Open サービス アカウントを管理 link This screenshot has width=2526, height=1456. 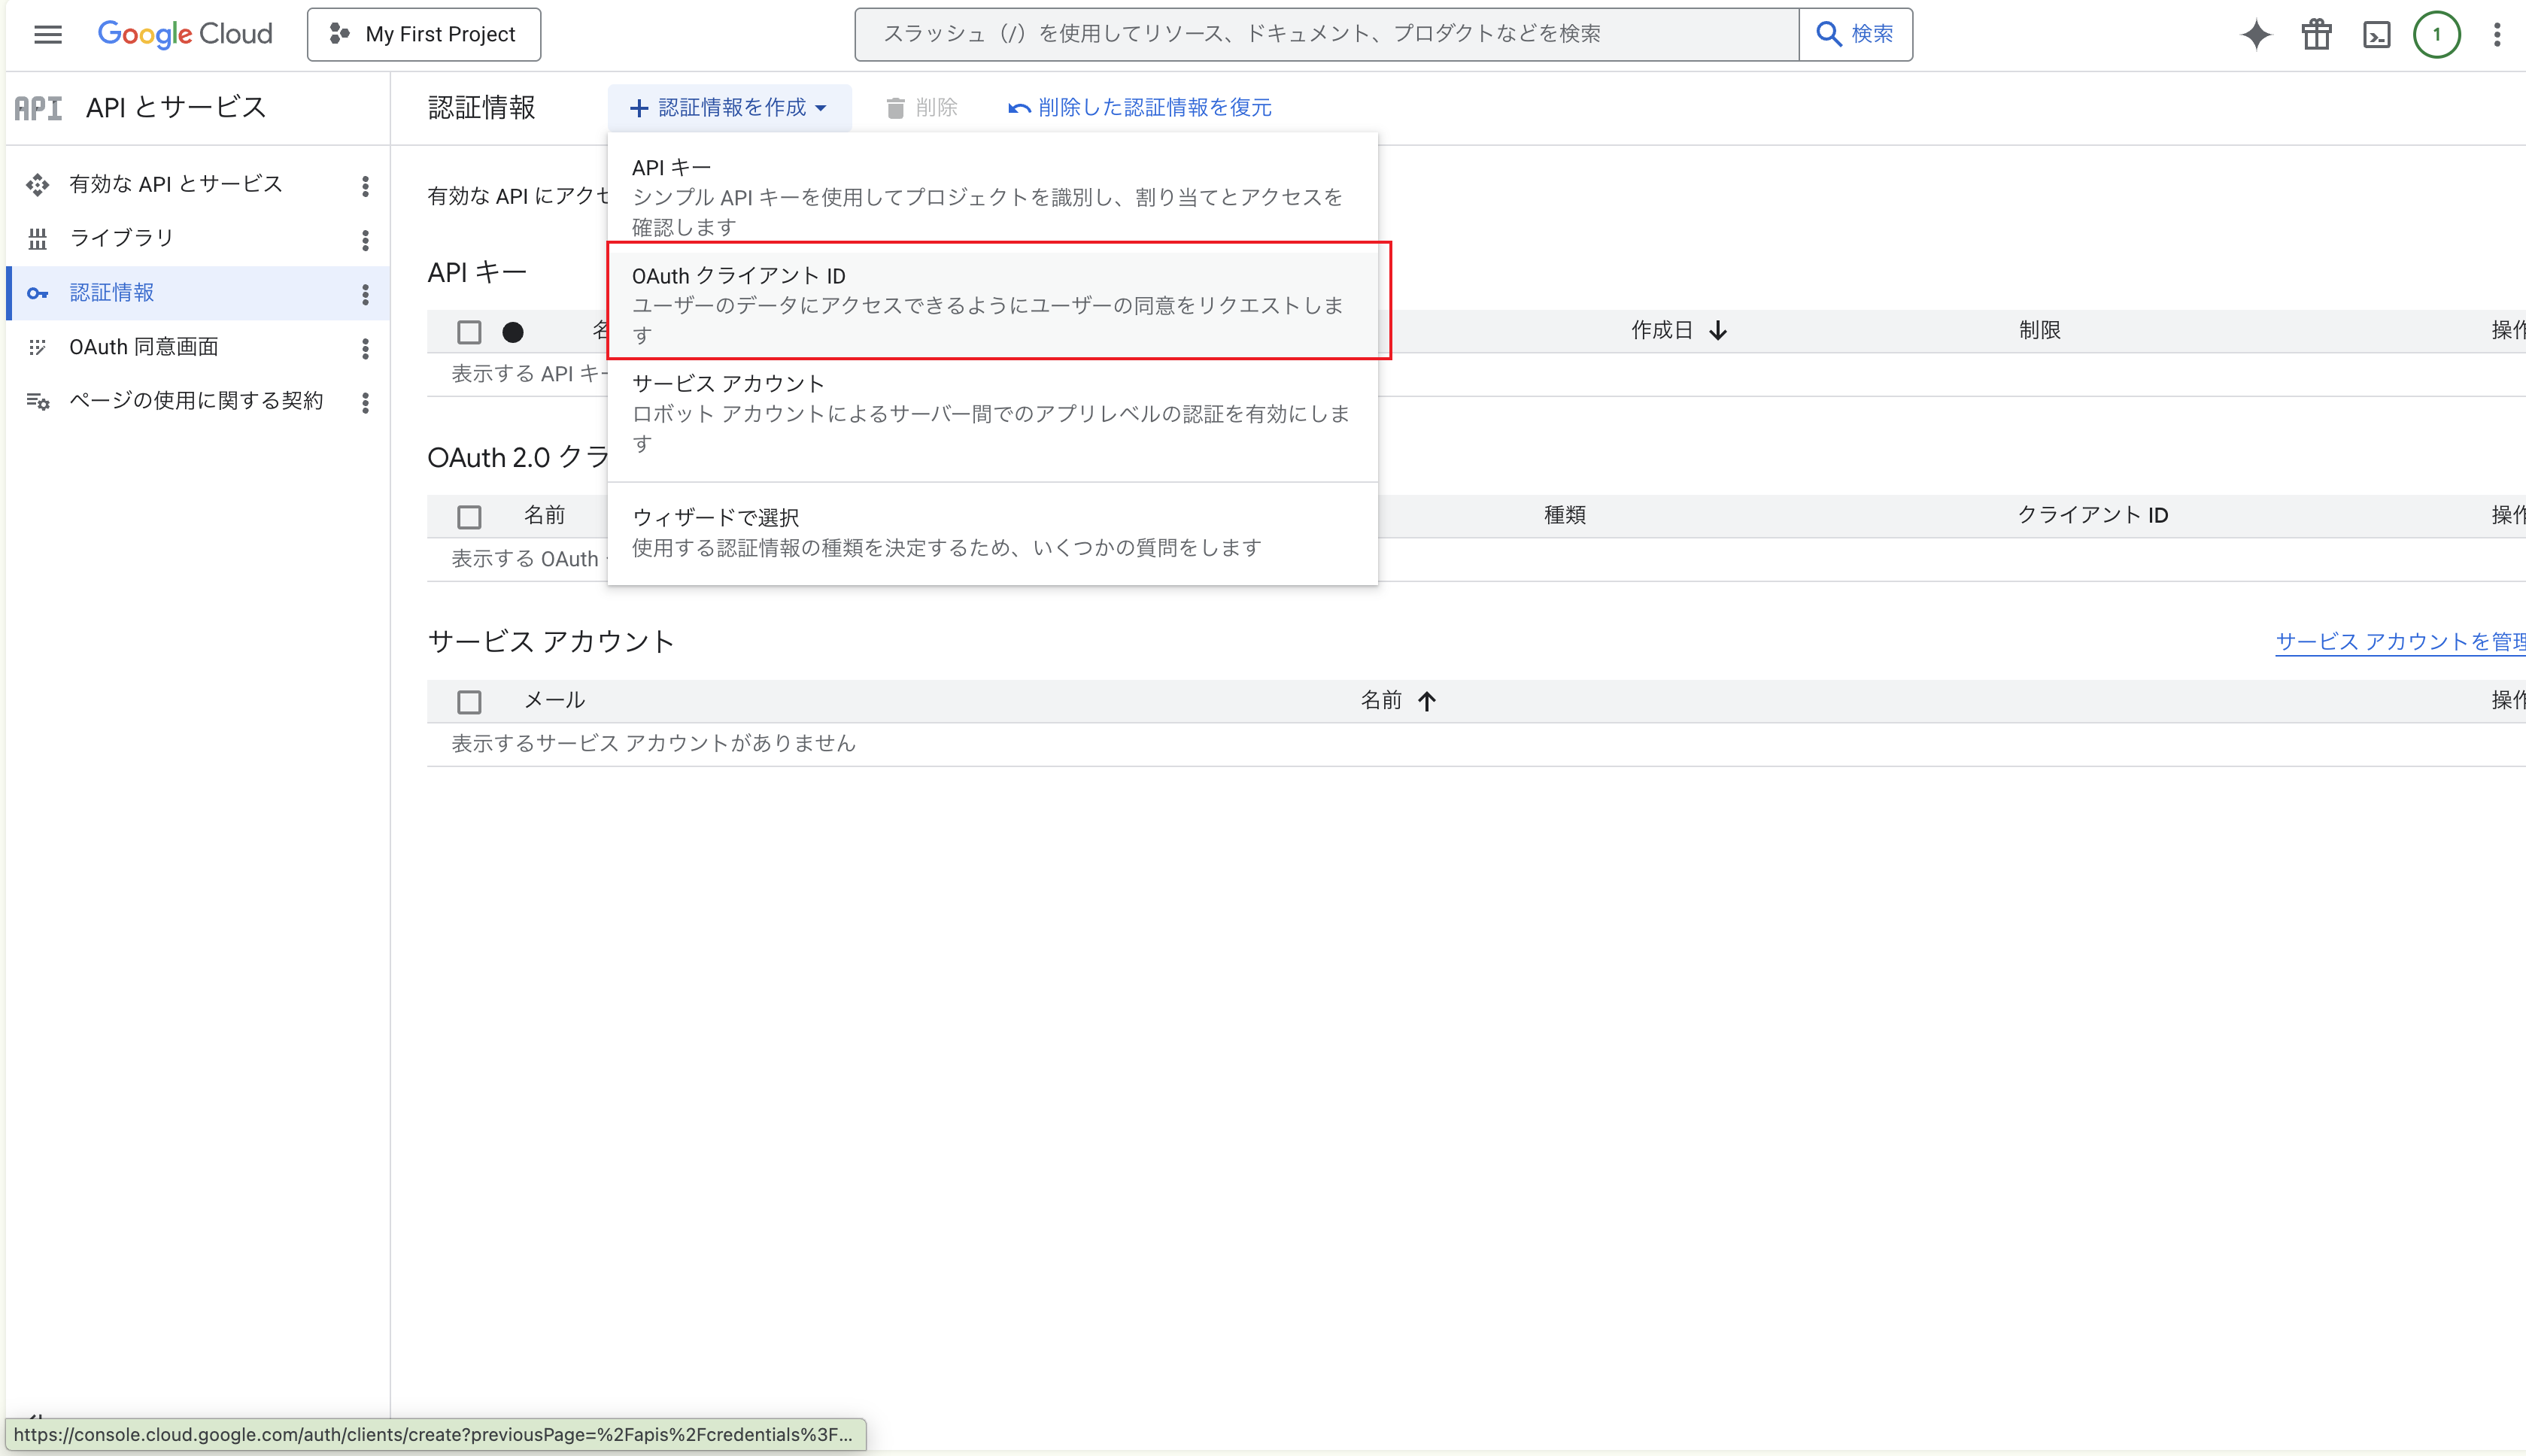2400,641
